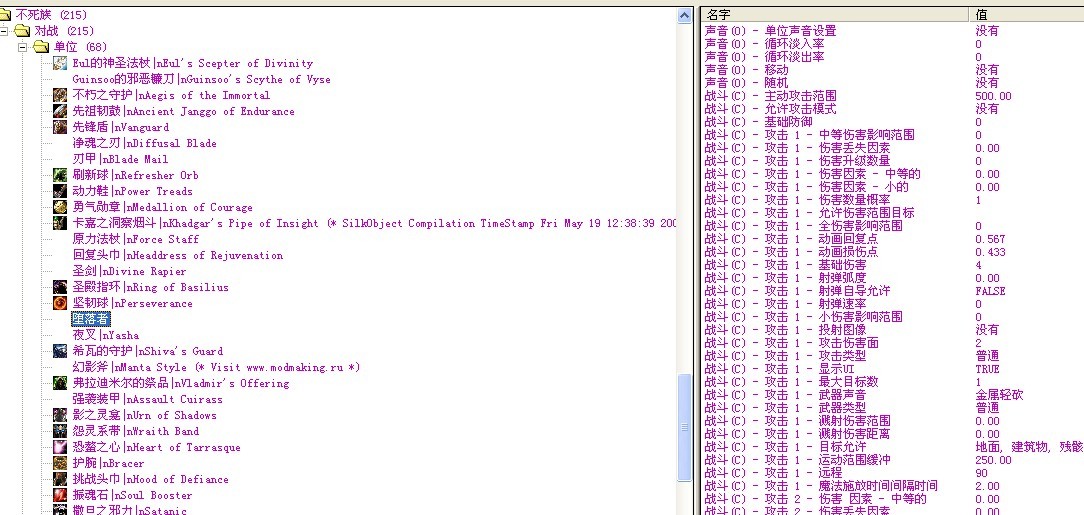The height and width of the screenshot is (515, 1084).
Task: Select 攻击 1 基础伤害 property row
Action: (x=785, y=265)
